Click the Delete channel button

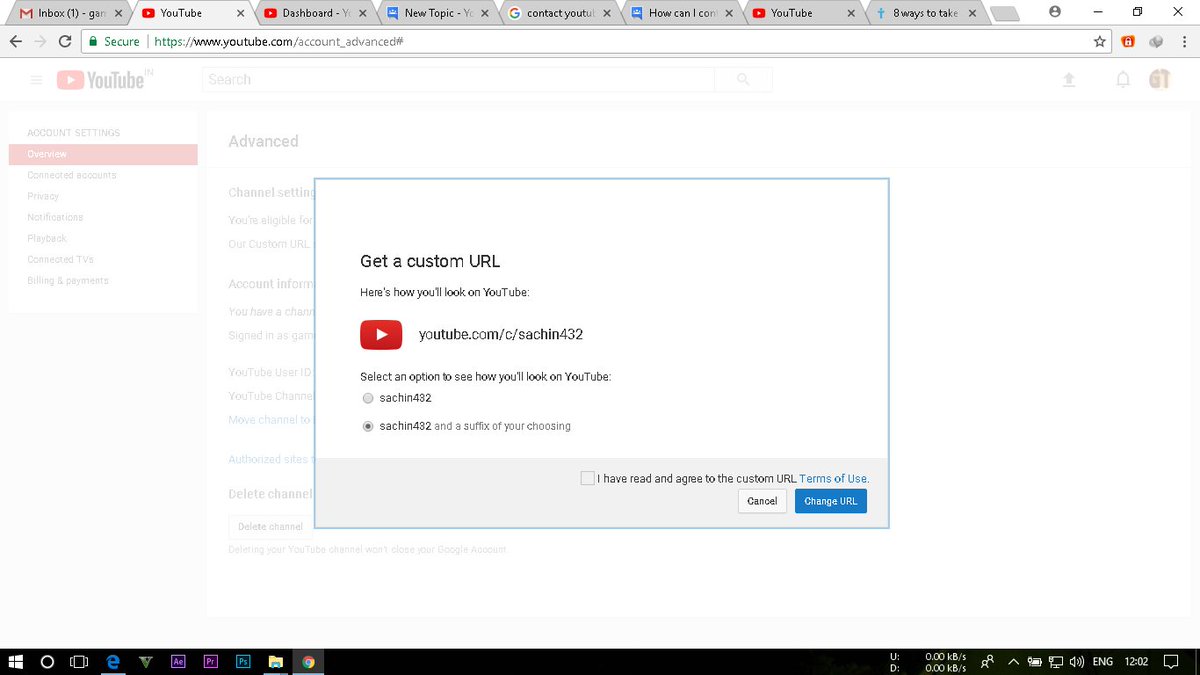270,527
